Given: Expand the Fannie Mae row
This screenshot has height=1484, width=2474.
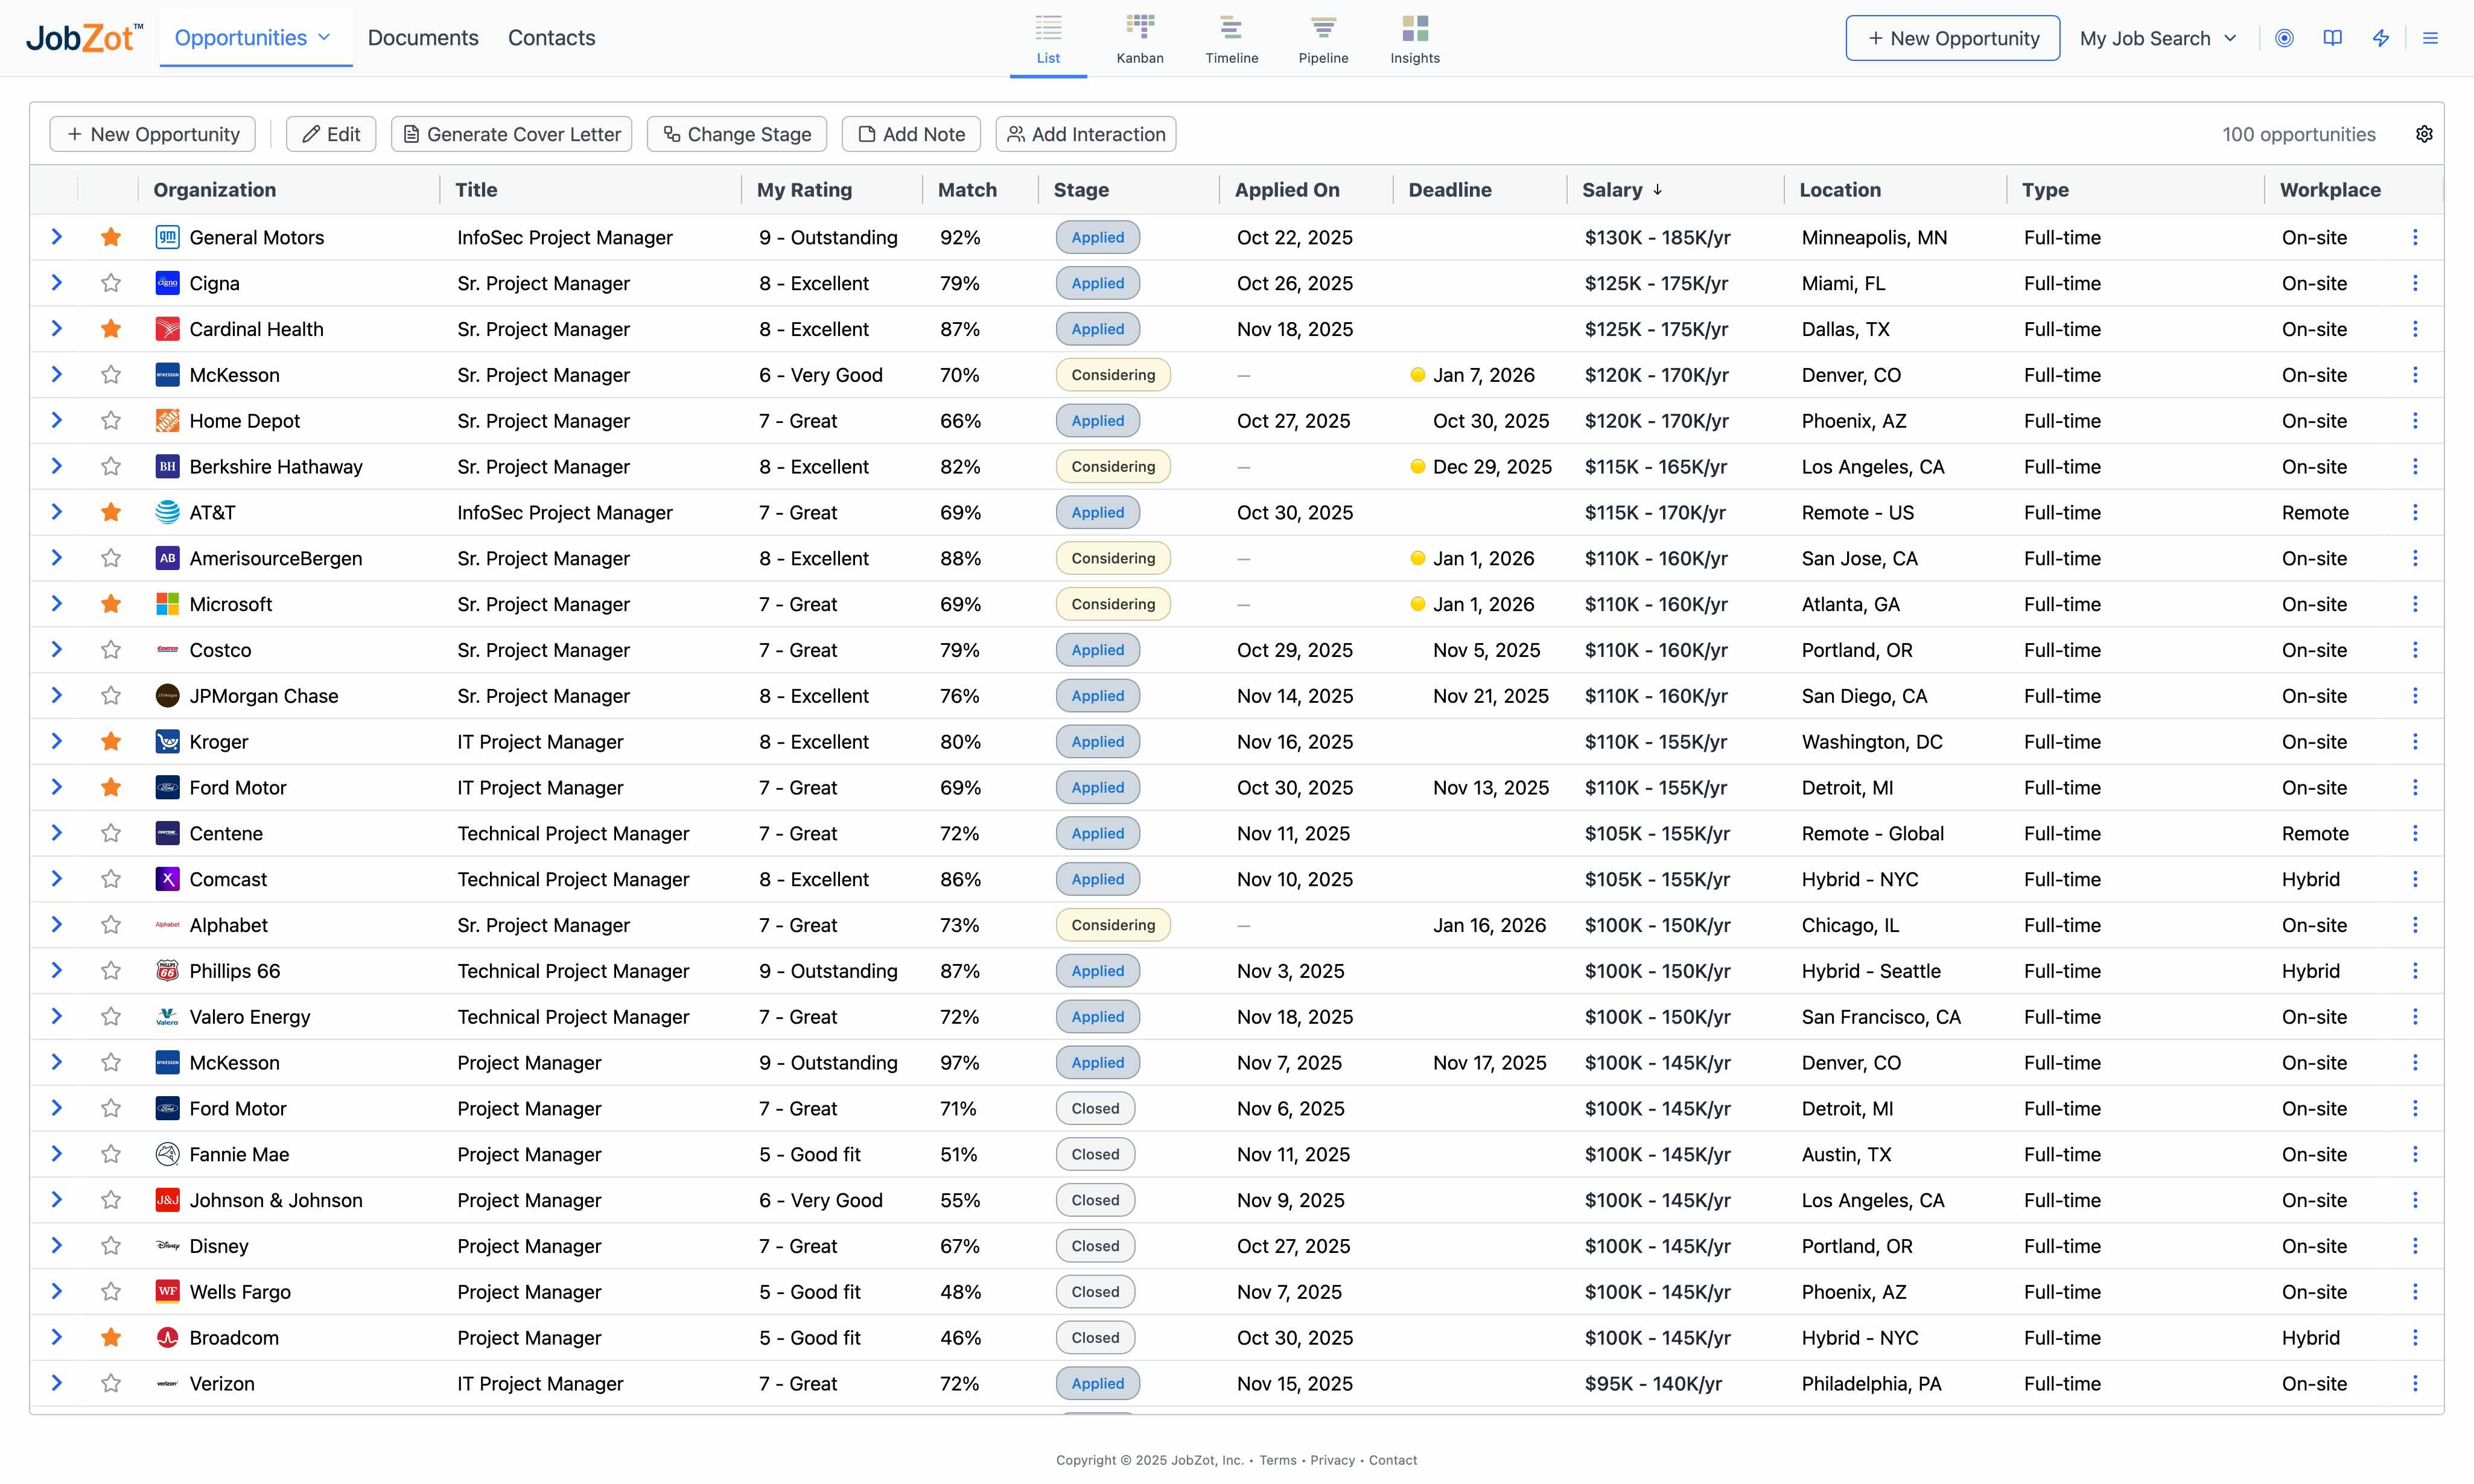Looking at the screenshot, I should [57, 1154].
